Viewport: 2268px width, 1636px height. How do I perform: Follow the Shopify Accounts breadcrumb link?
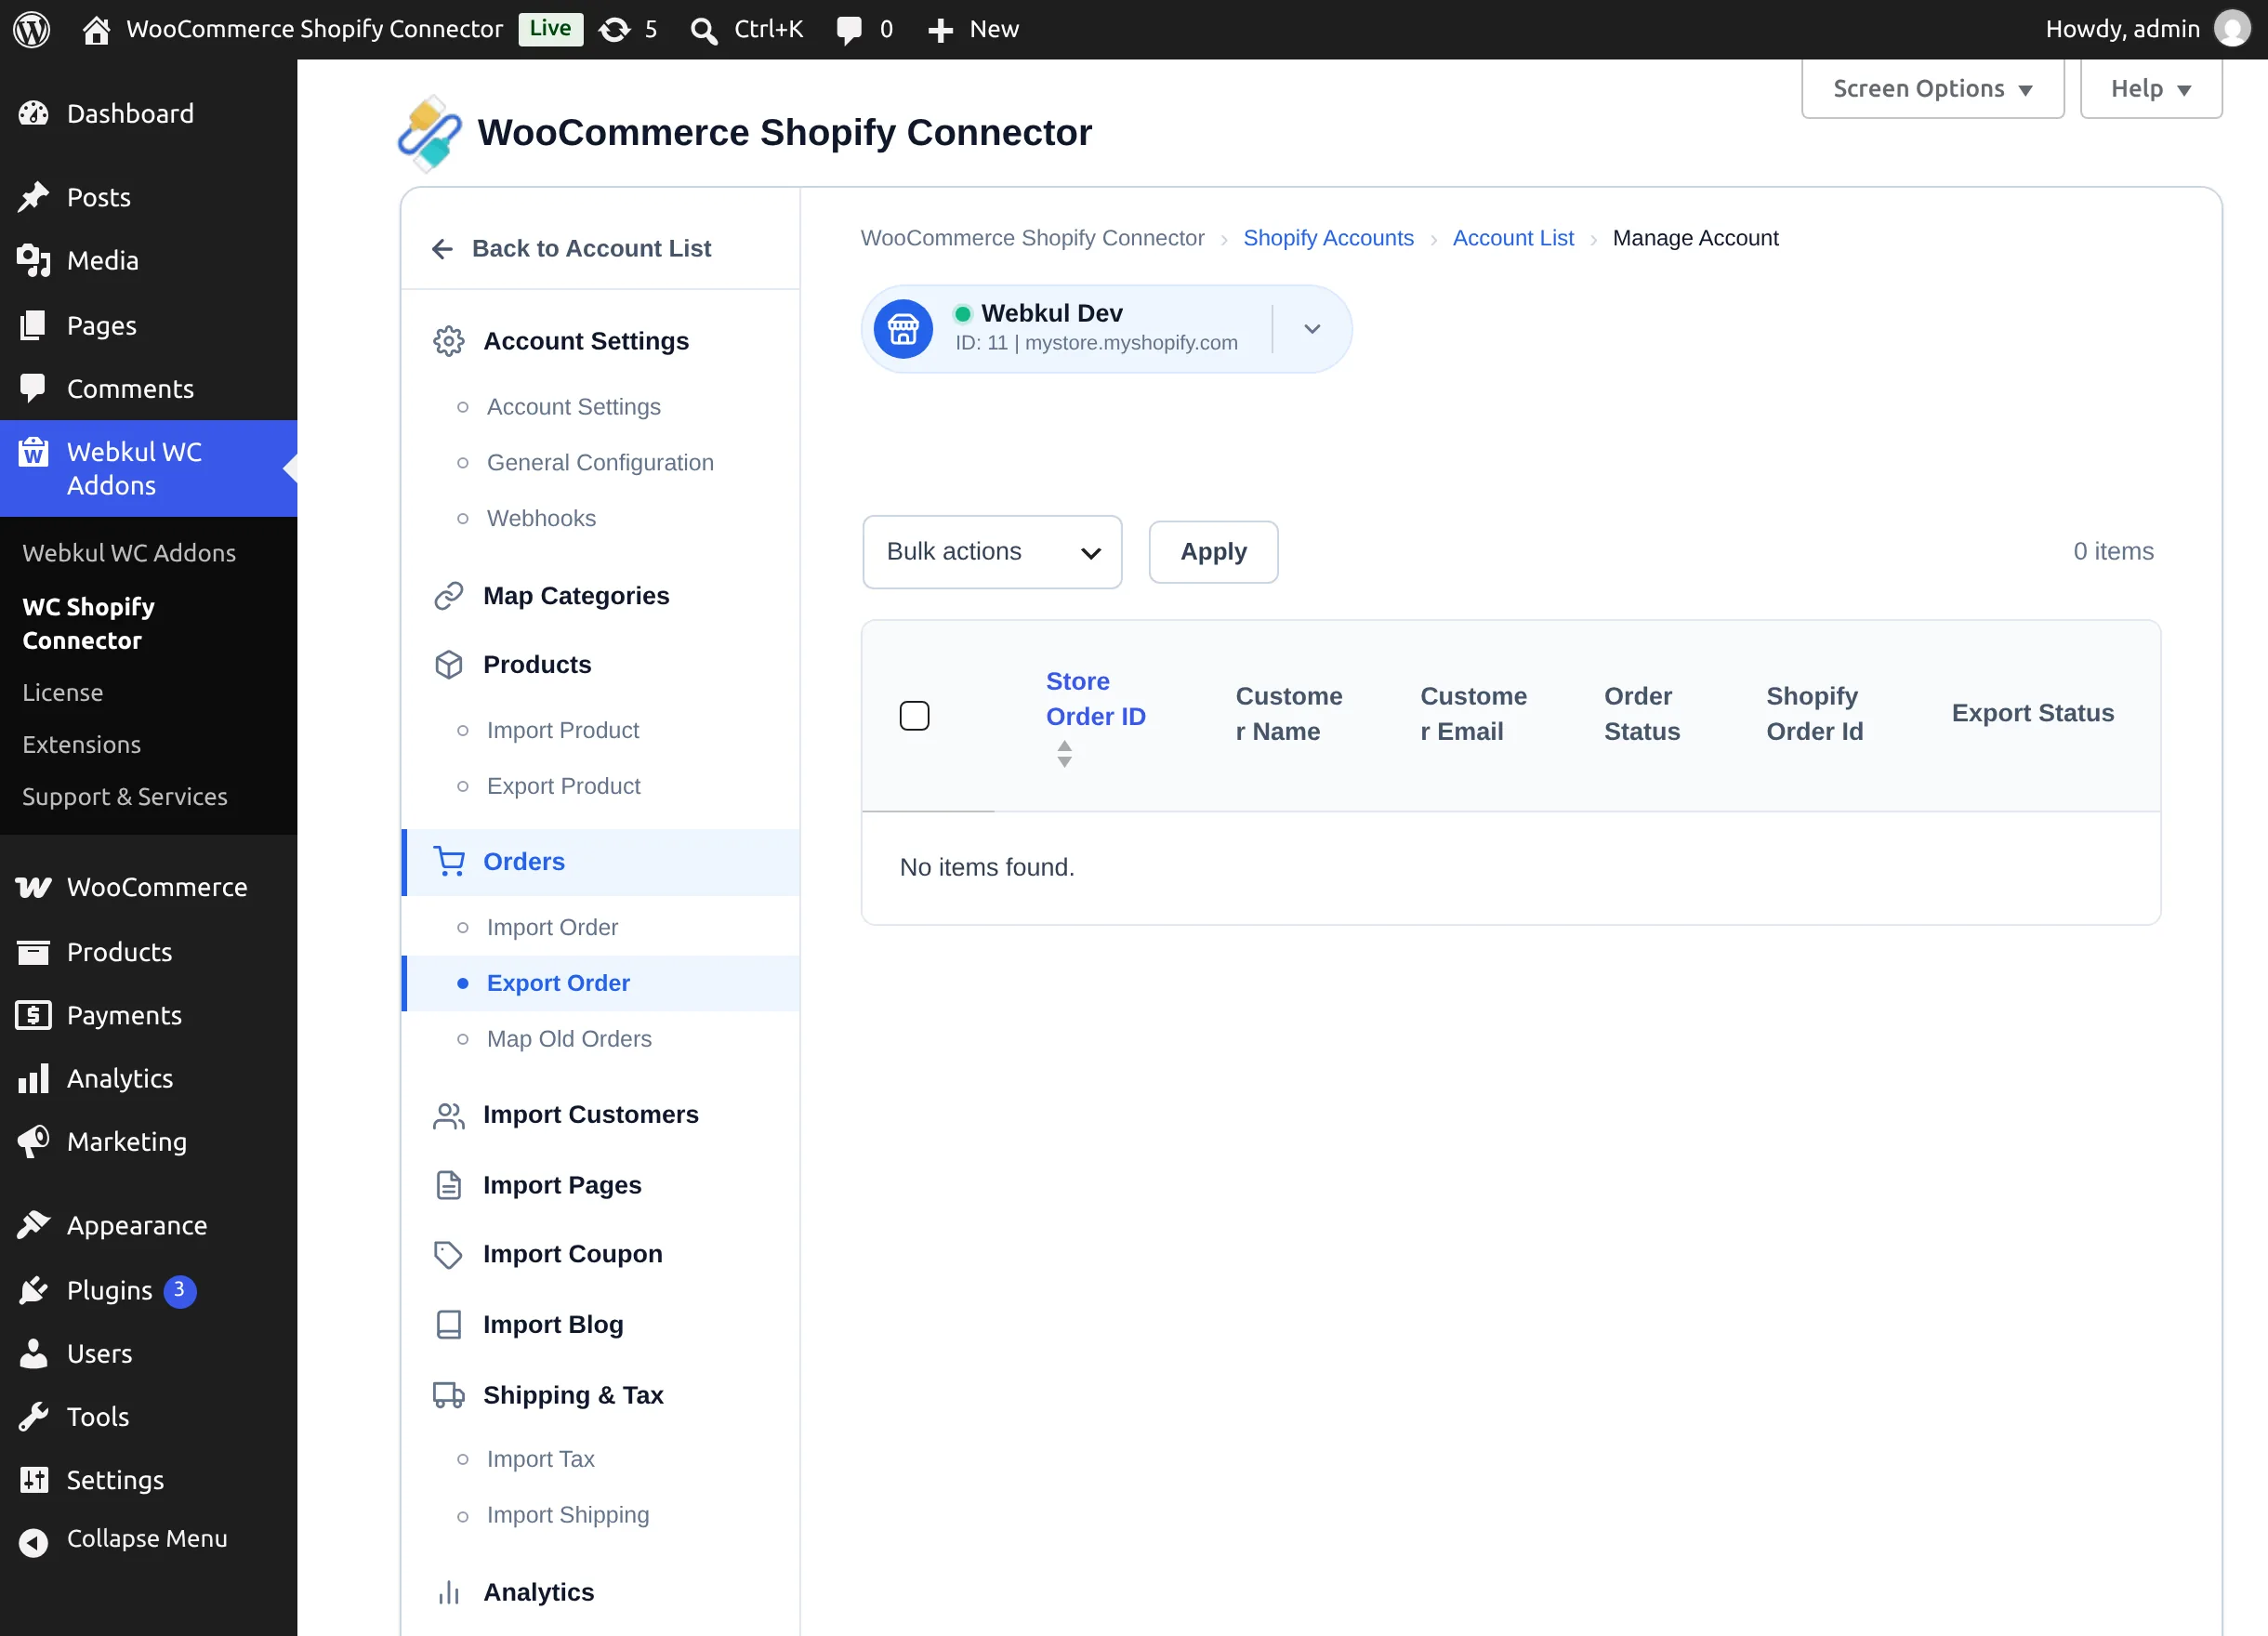[x=1328, y=238]
